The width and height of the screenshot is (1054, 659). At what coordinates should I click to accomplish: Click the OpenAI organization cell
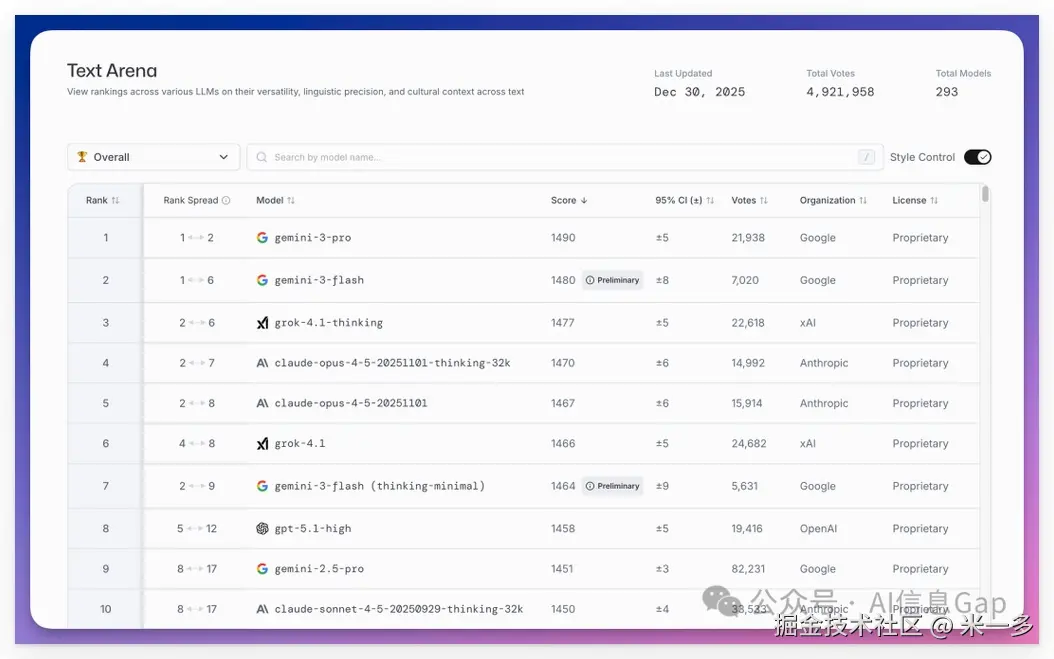coord(818,529)
